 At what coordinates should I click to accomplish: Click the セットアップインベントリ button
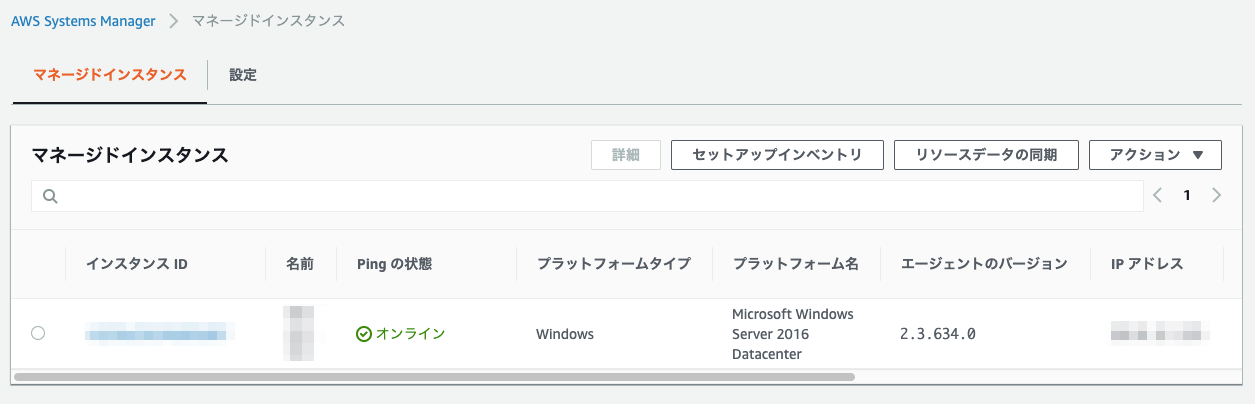pyautogui.click(x=777, y=155)
